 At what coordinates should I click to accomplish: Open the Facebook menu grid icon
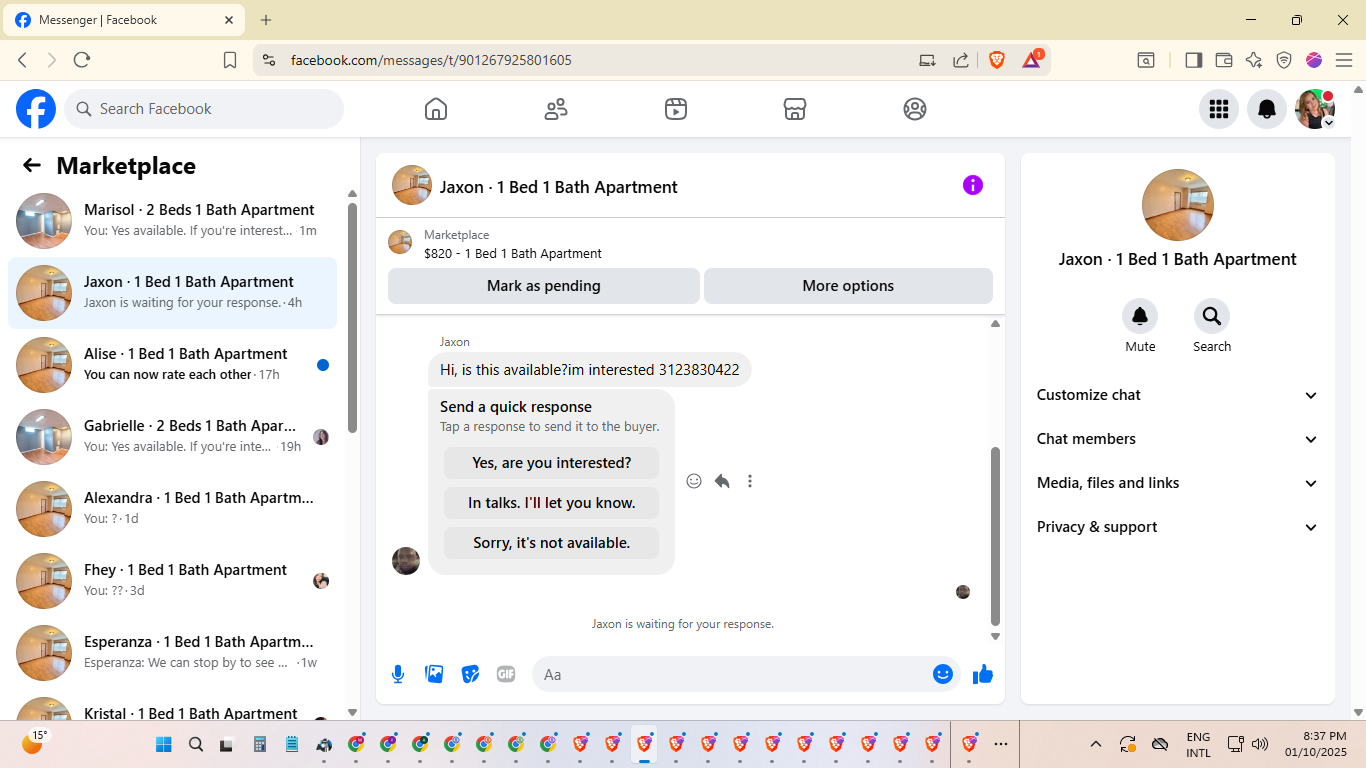click(1219, 109)
